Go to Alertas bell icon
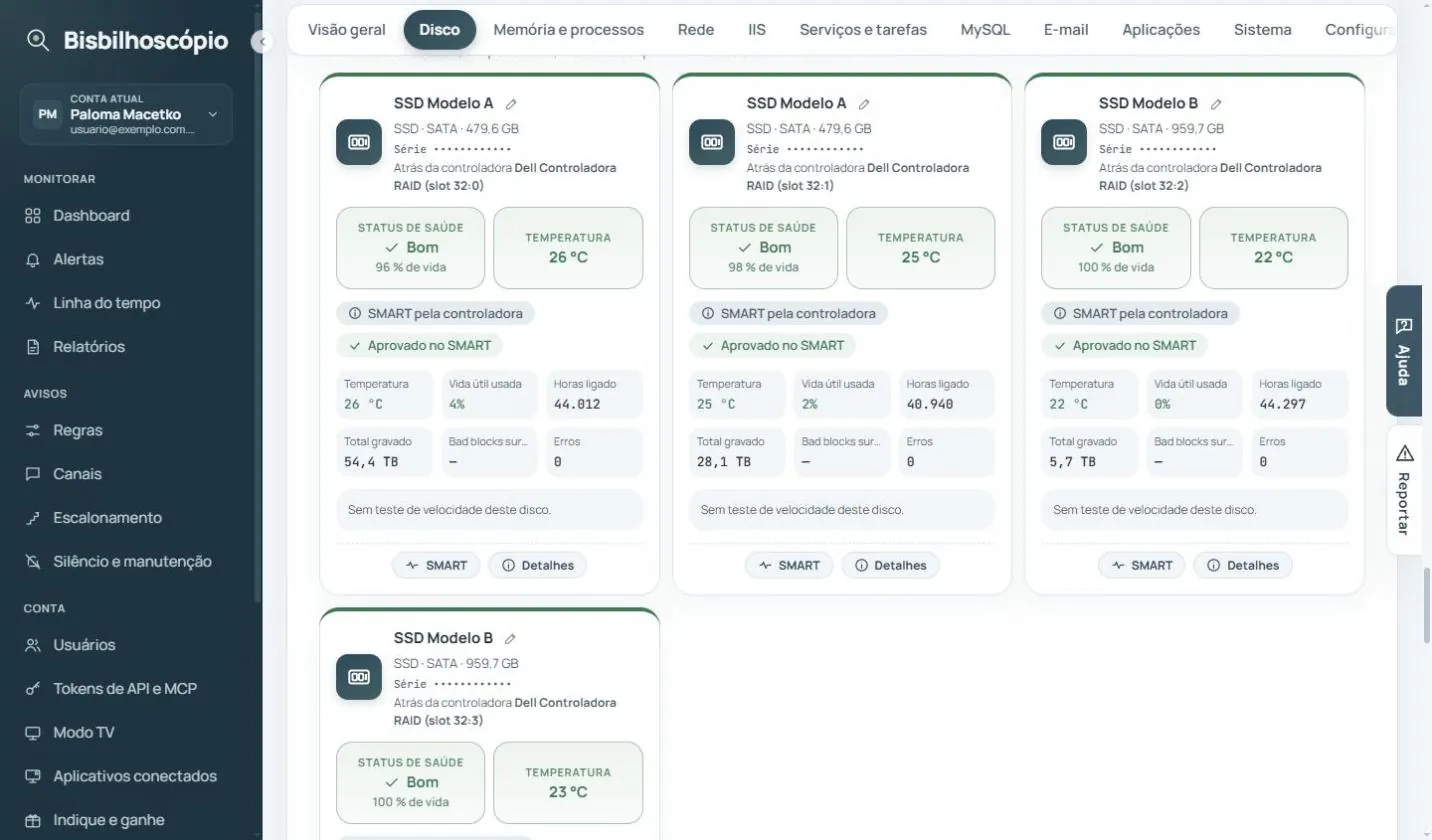1432x840 pixels. pyautogui.click(x=33, y=259)
